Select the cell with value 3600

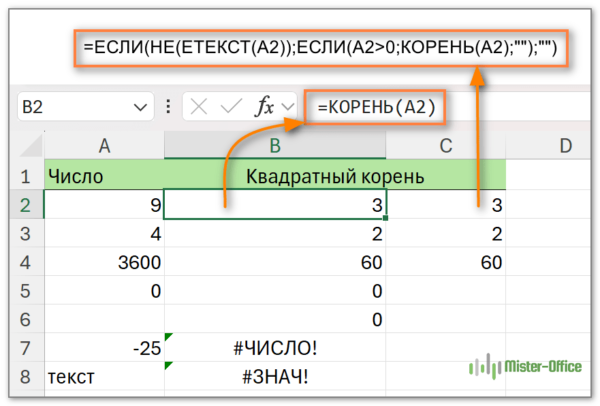click(x=104, y=263)
